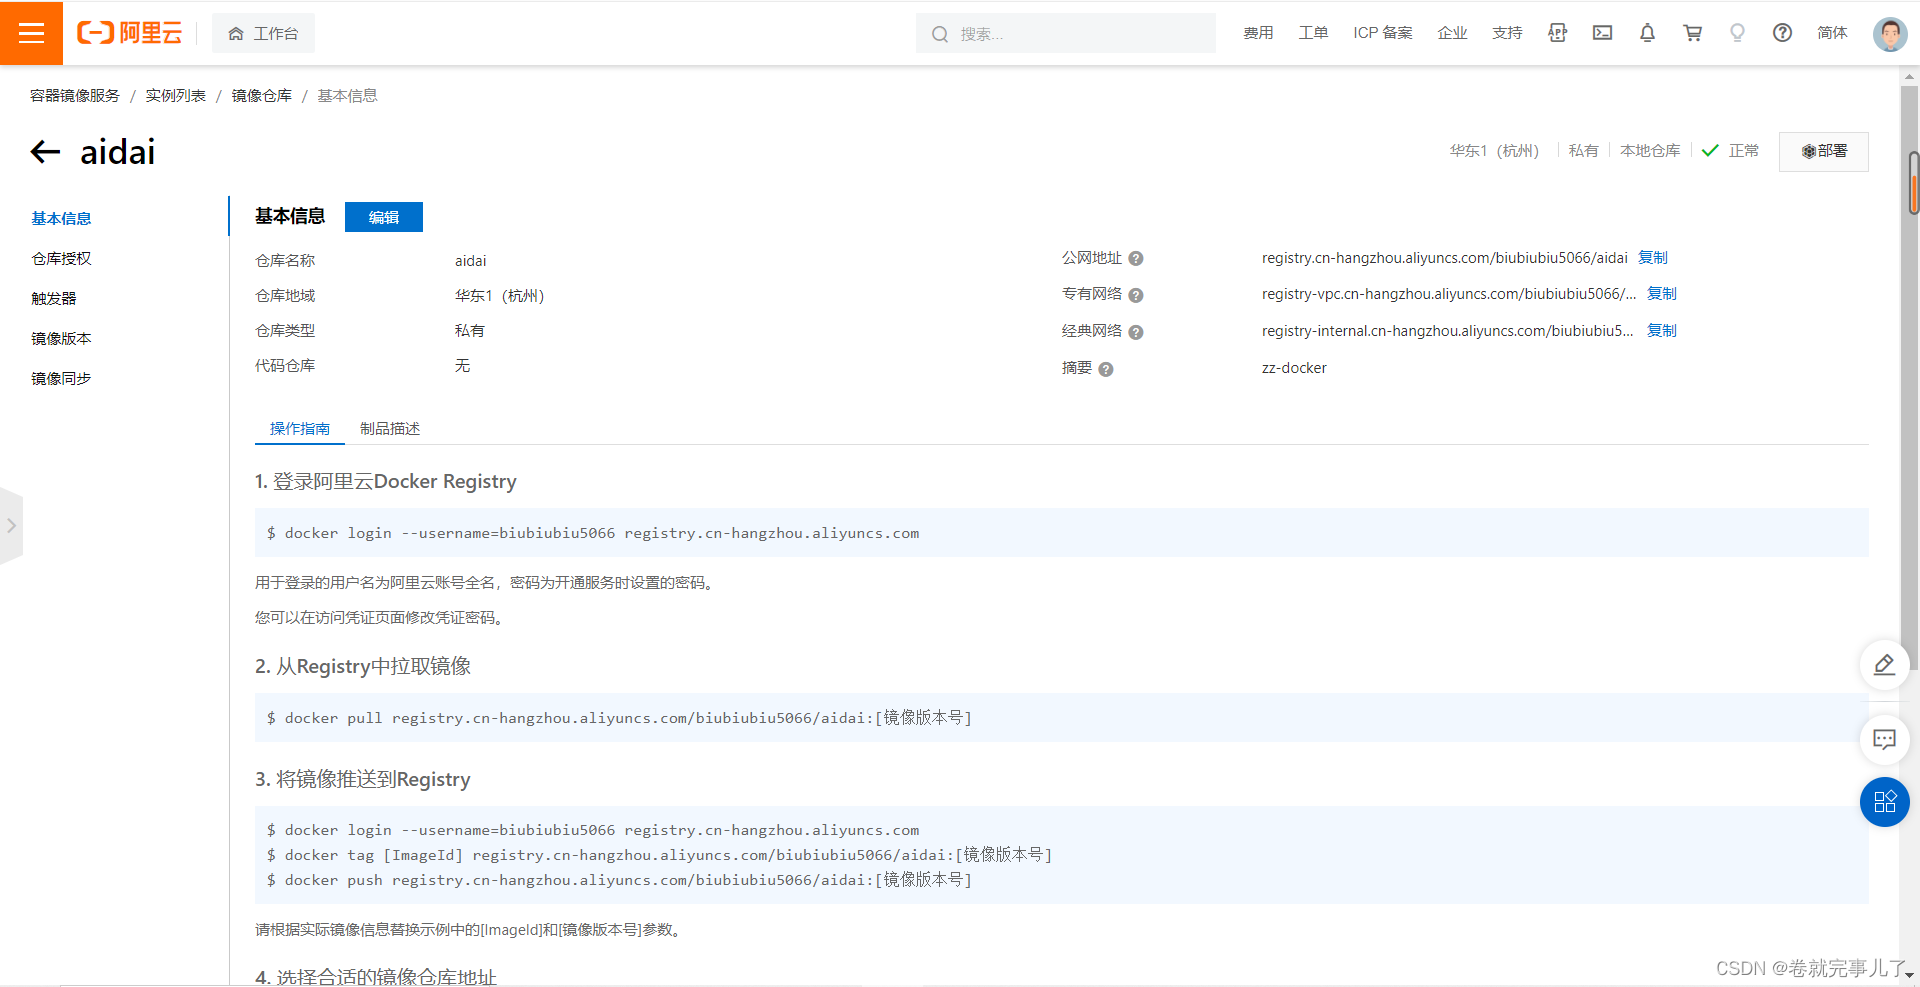Switch to the 制品描述 tab
Viewport: 1920px width, 987px height.
390,428
